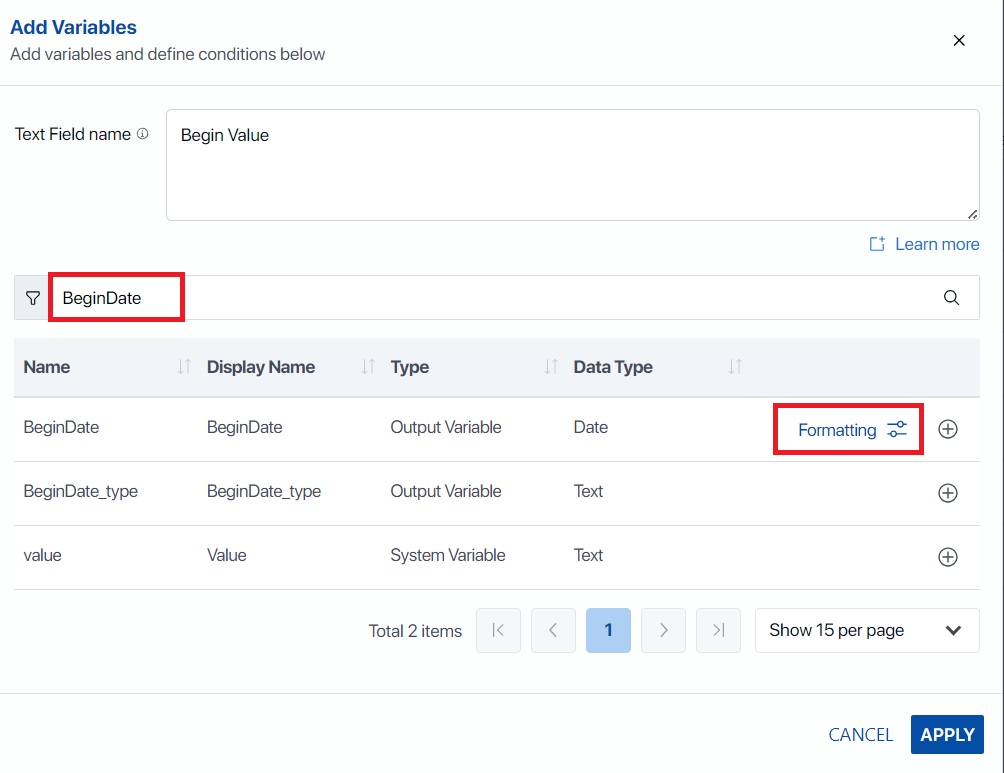Sort by the Type column
Viewport: 1004px width, 773px height.
click(x=551, y=366)
